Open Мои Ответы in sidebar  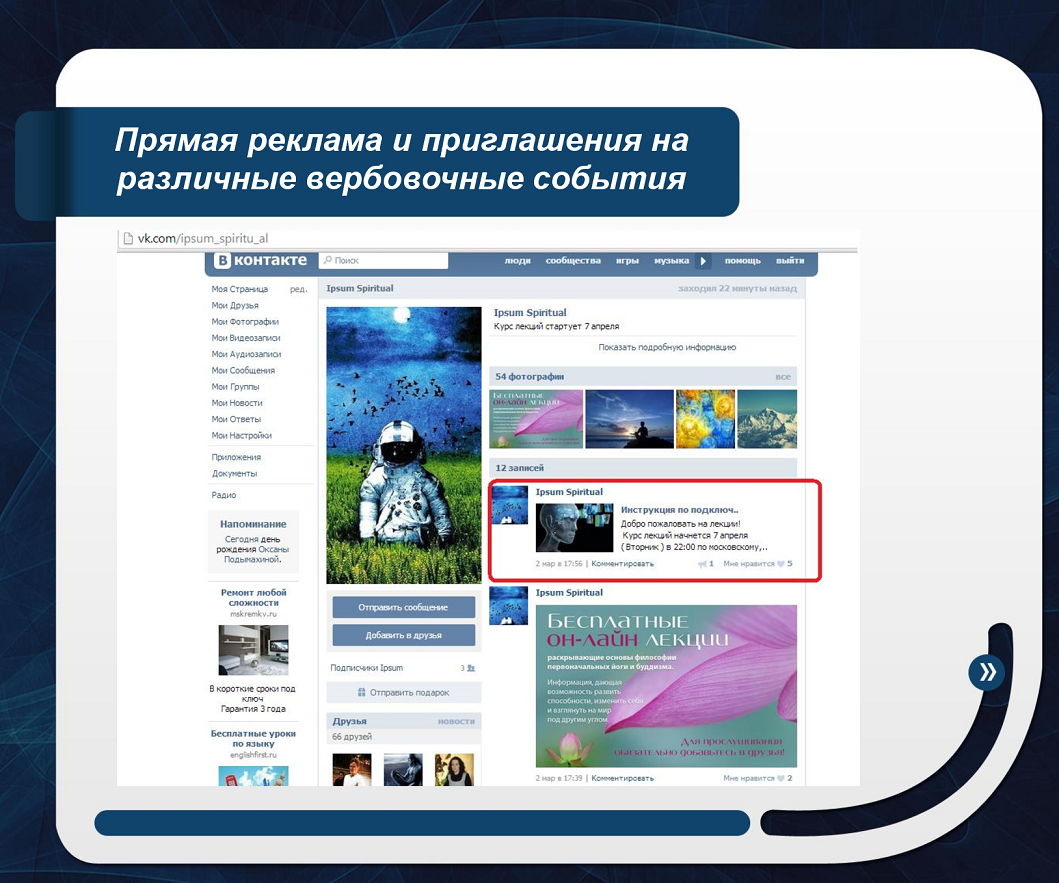(x=236, y=419)
